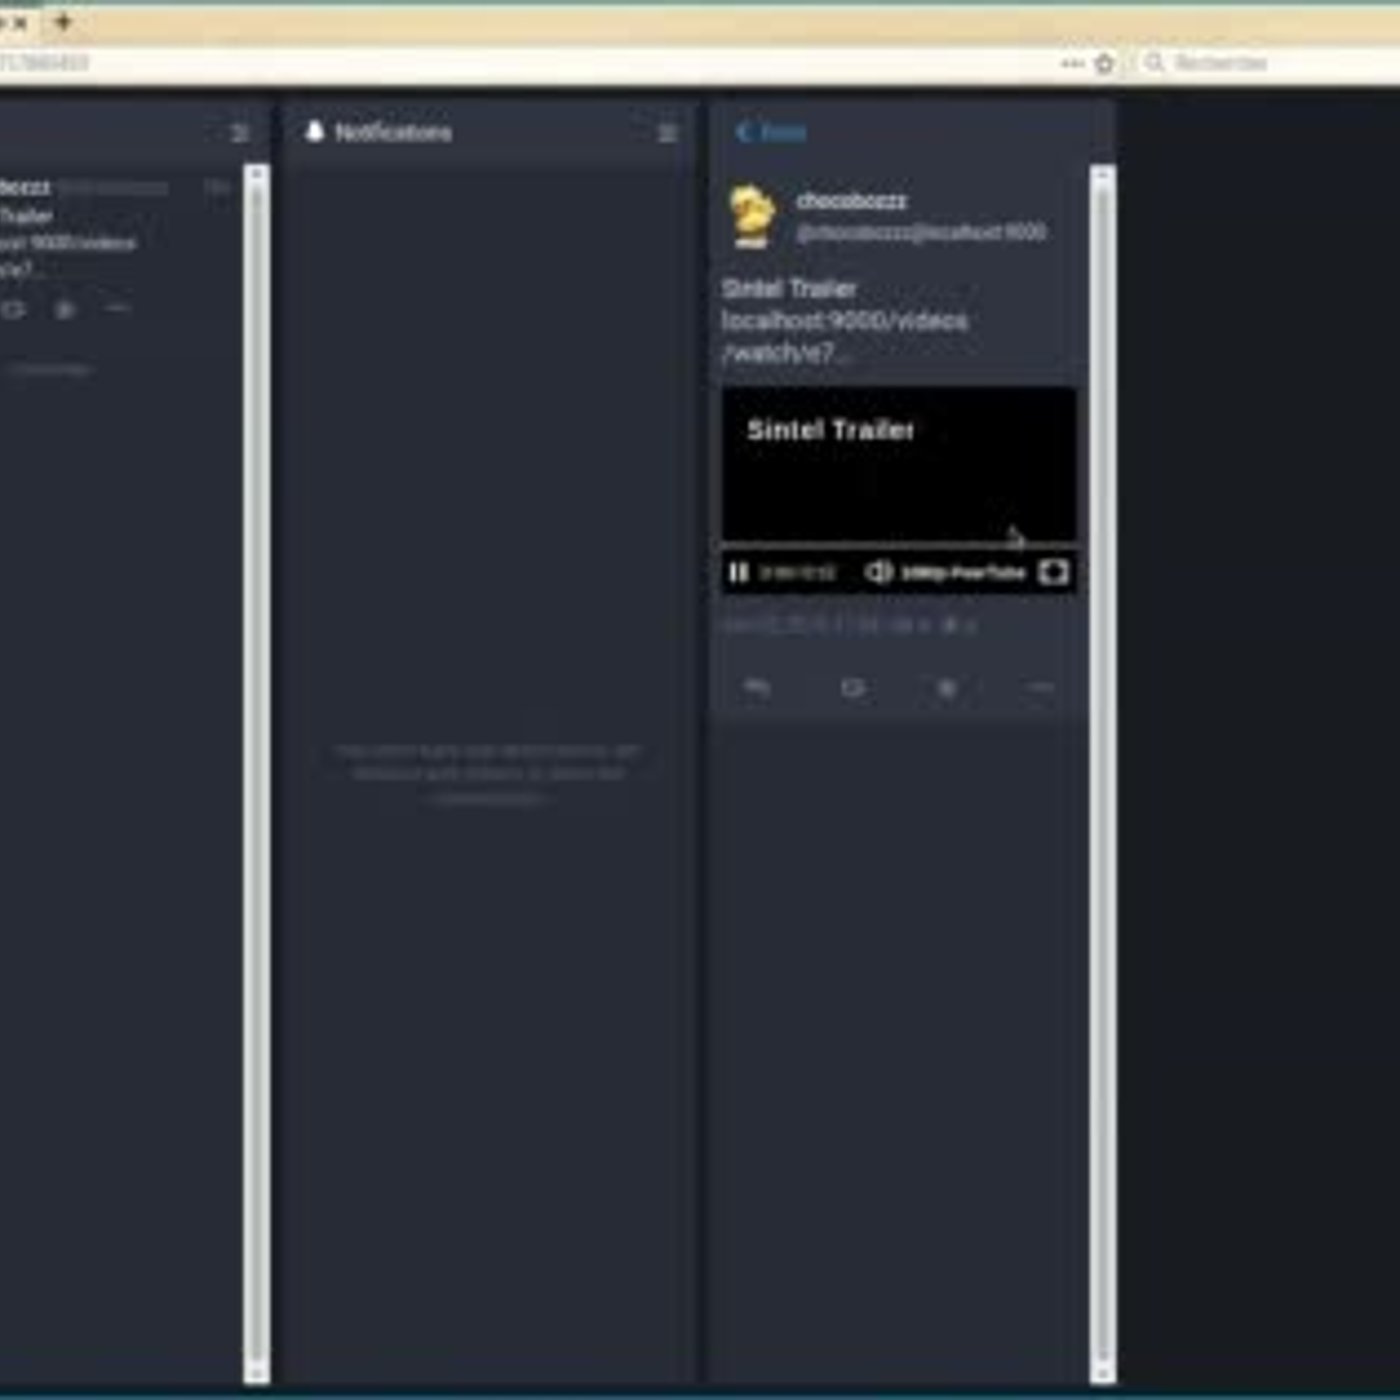Pause the Sintel Trailer video

click(x=739, y=572)
